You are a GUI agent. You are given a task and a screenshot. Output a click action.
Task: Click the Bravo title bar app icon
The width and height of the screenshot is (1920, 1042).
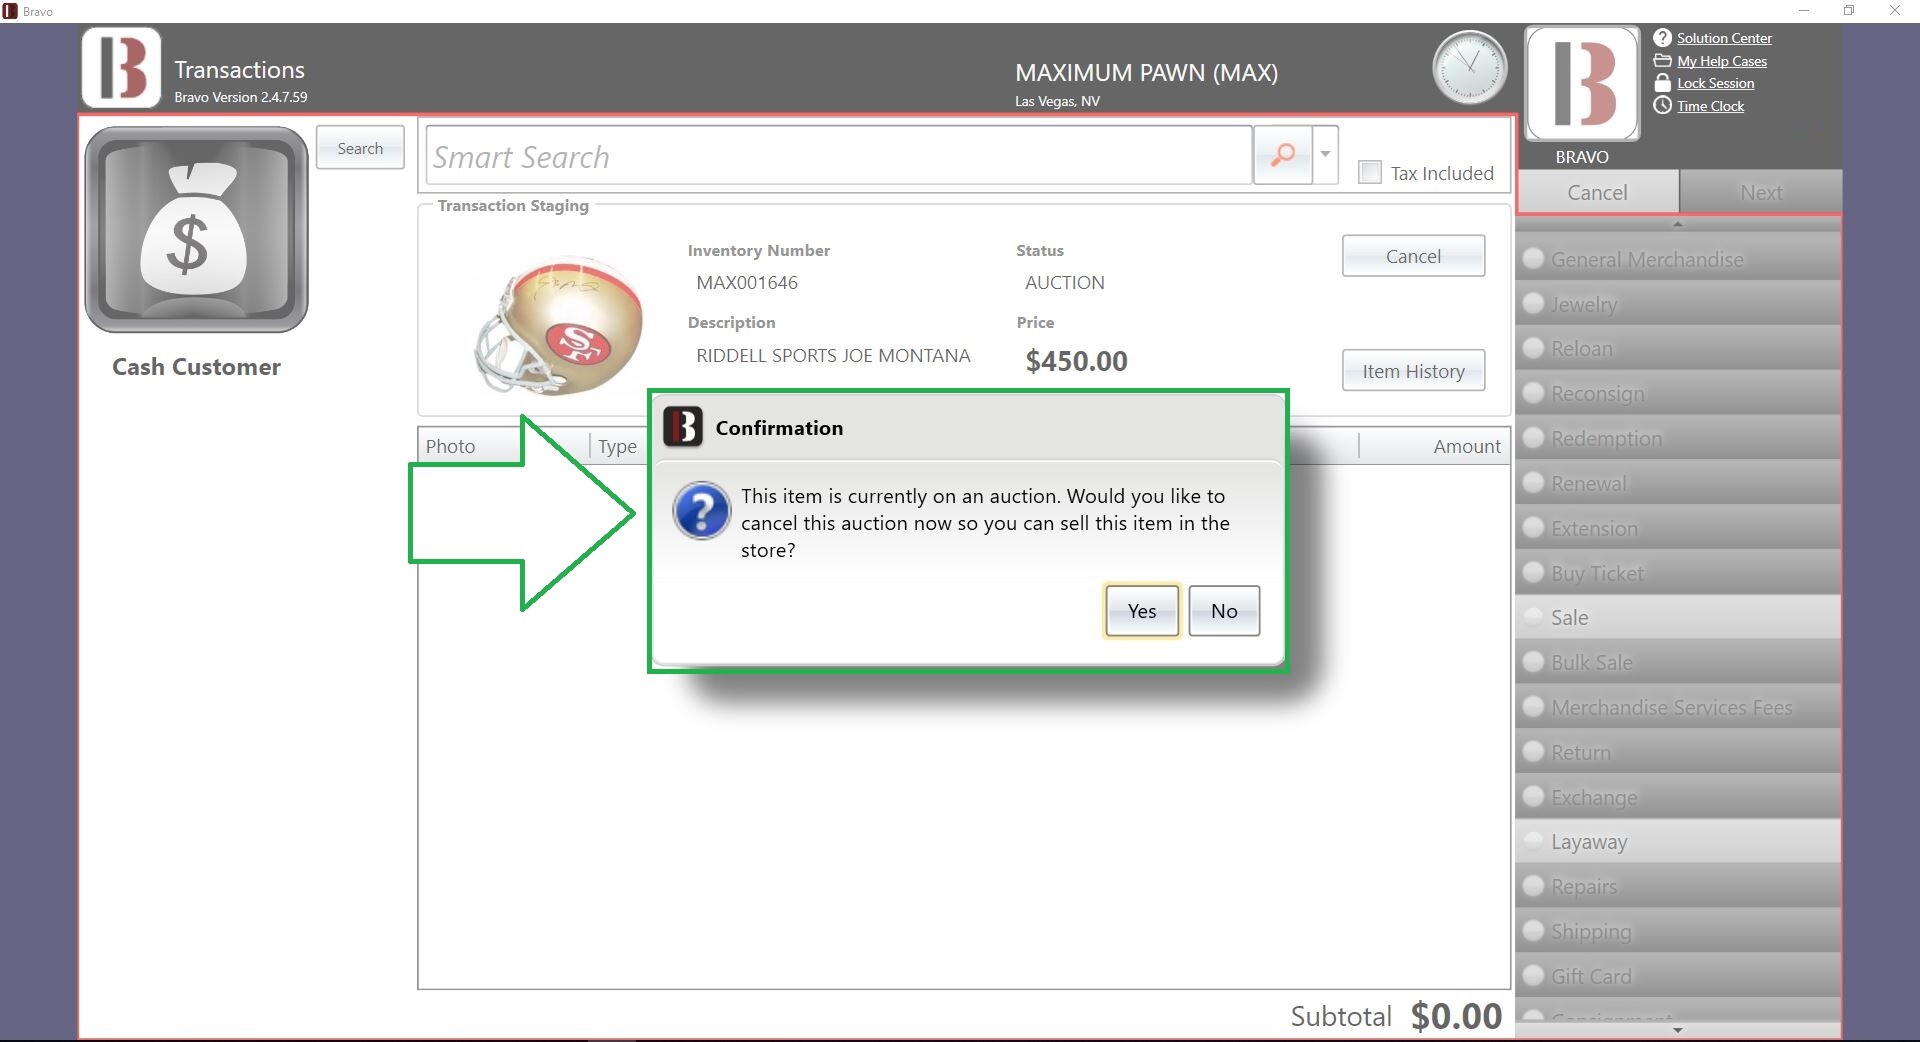tap(10, 11)
